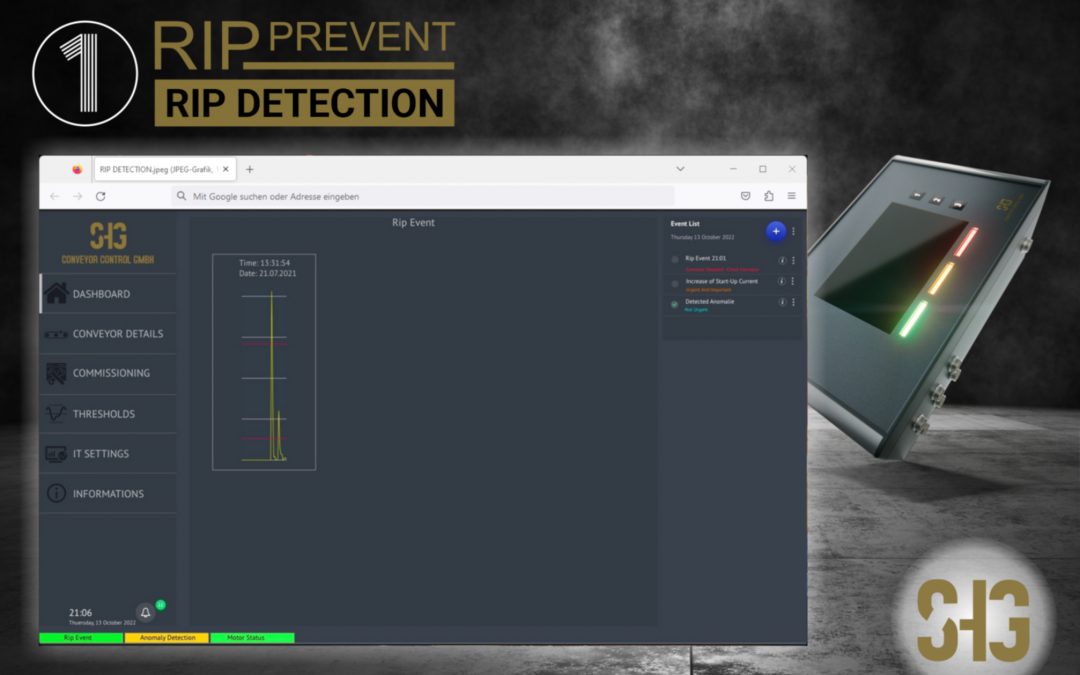Click the Thresholds waveform icon
Screen dimensions: 1080x675
[x=56, y=413]
